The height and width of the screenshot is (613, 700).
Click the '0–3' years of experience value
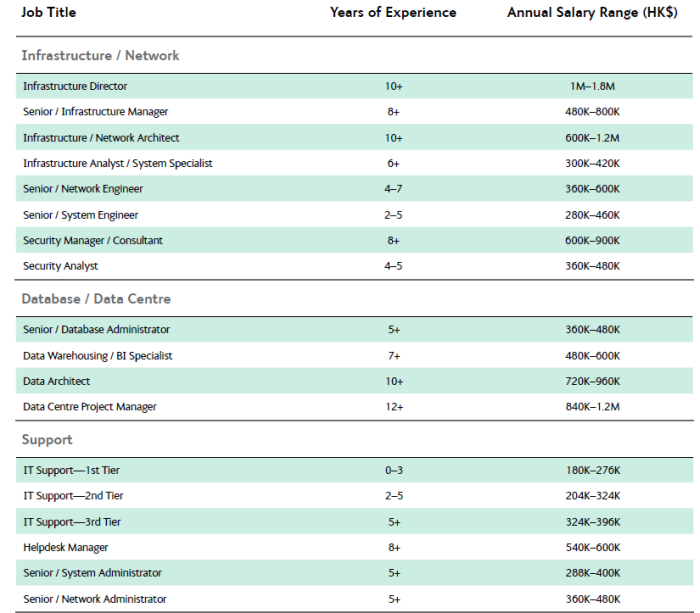394,471
